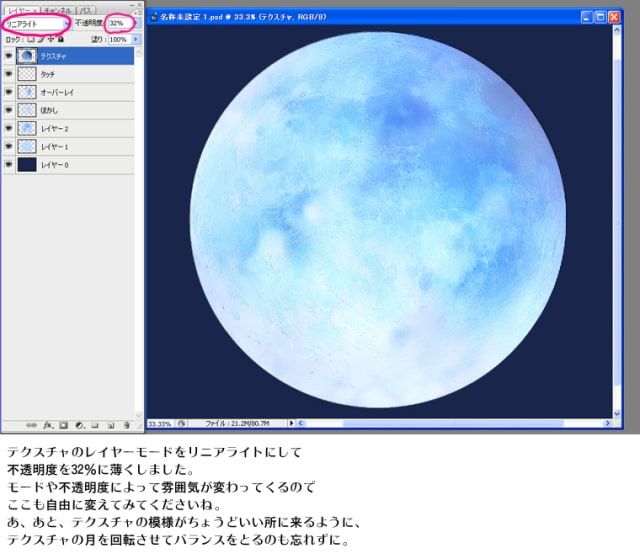Click the new layer icon
This screenshot has width=640, height=559.
pyautogui.click(x=111, y=425)
